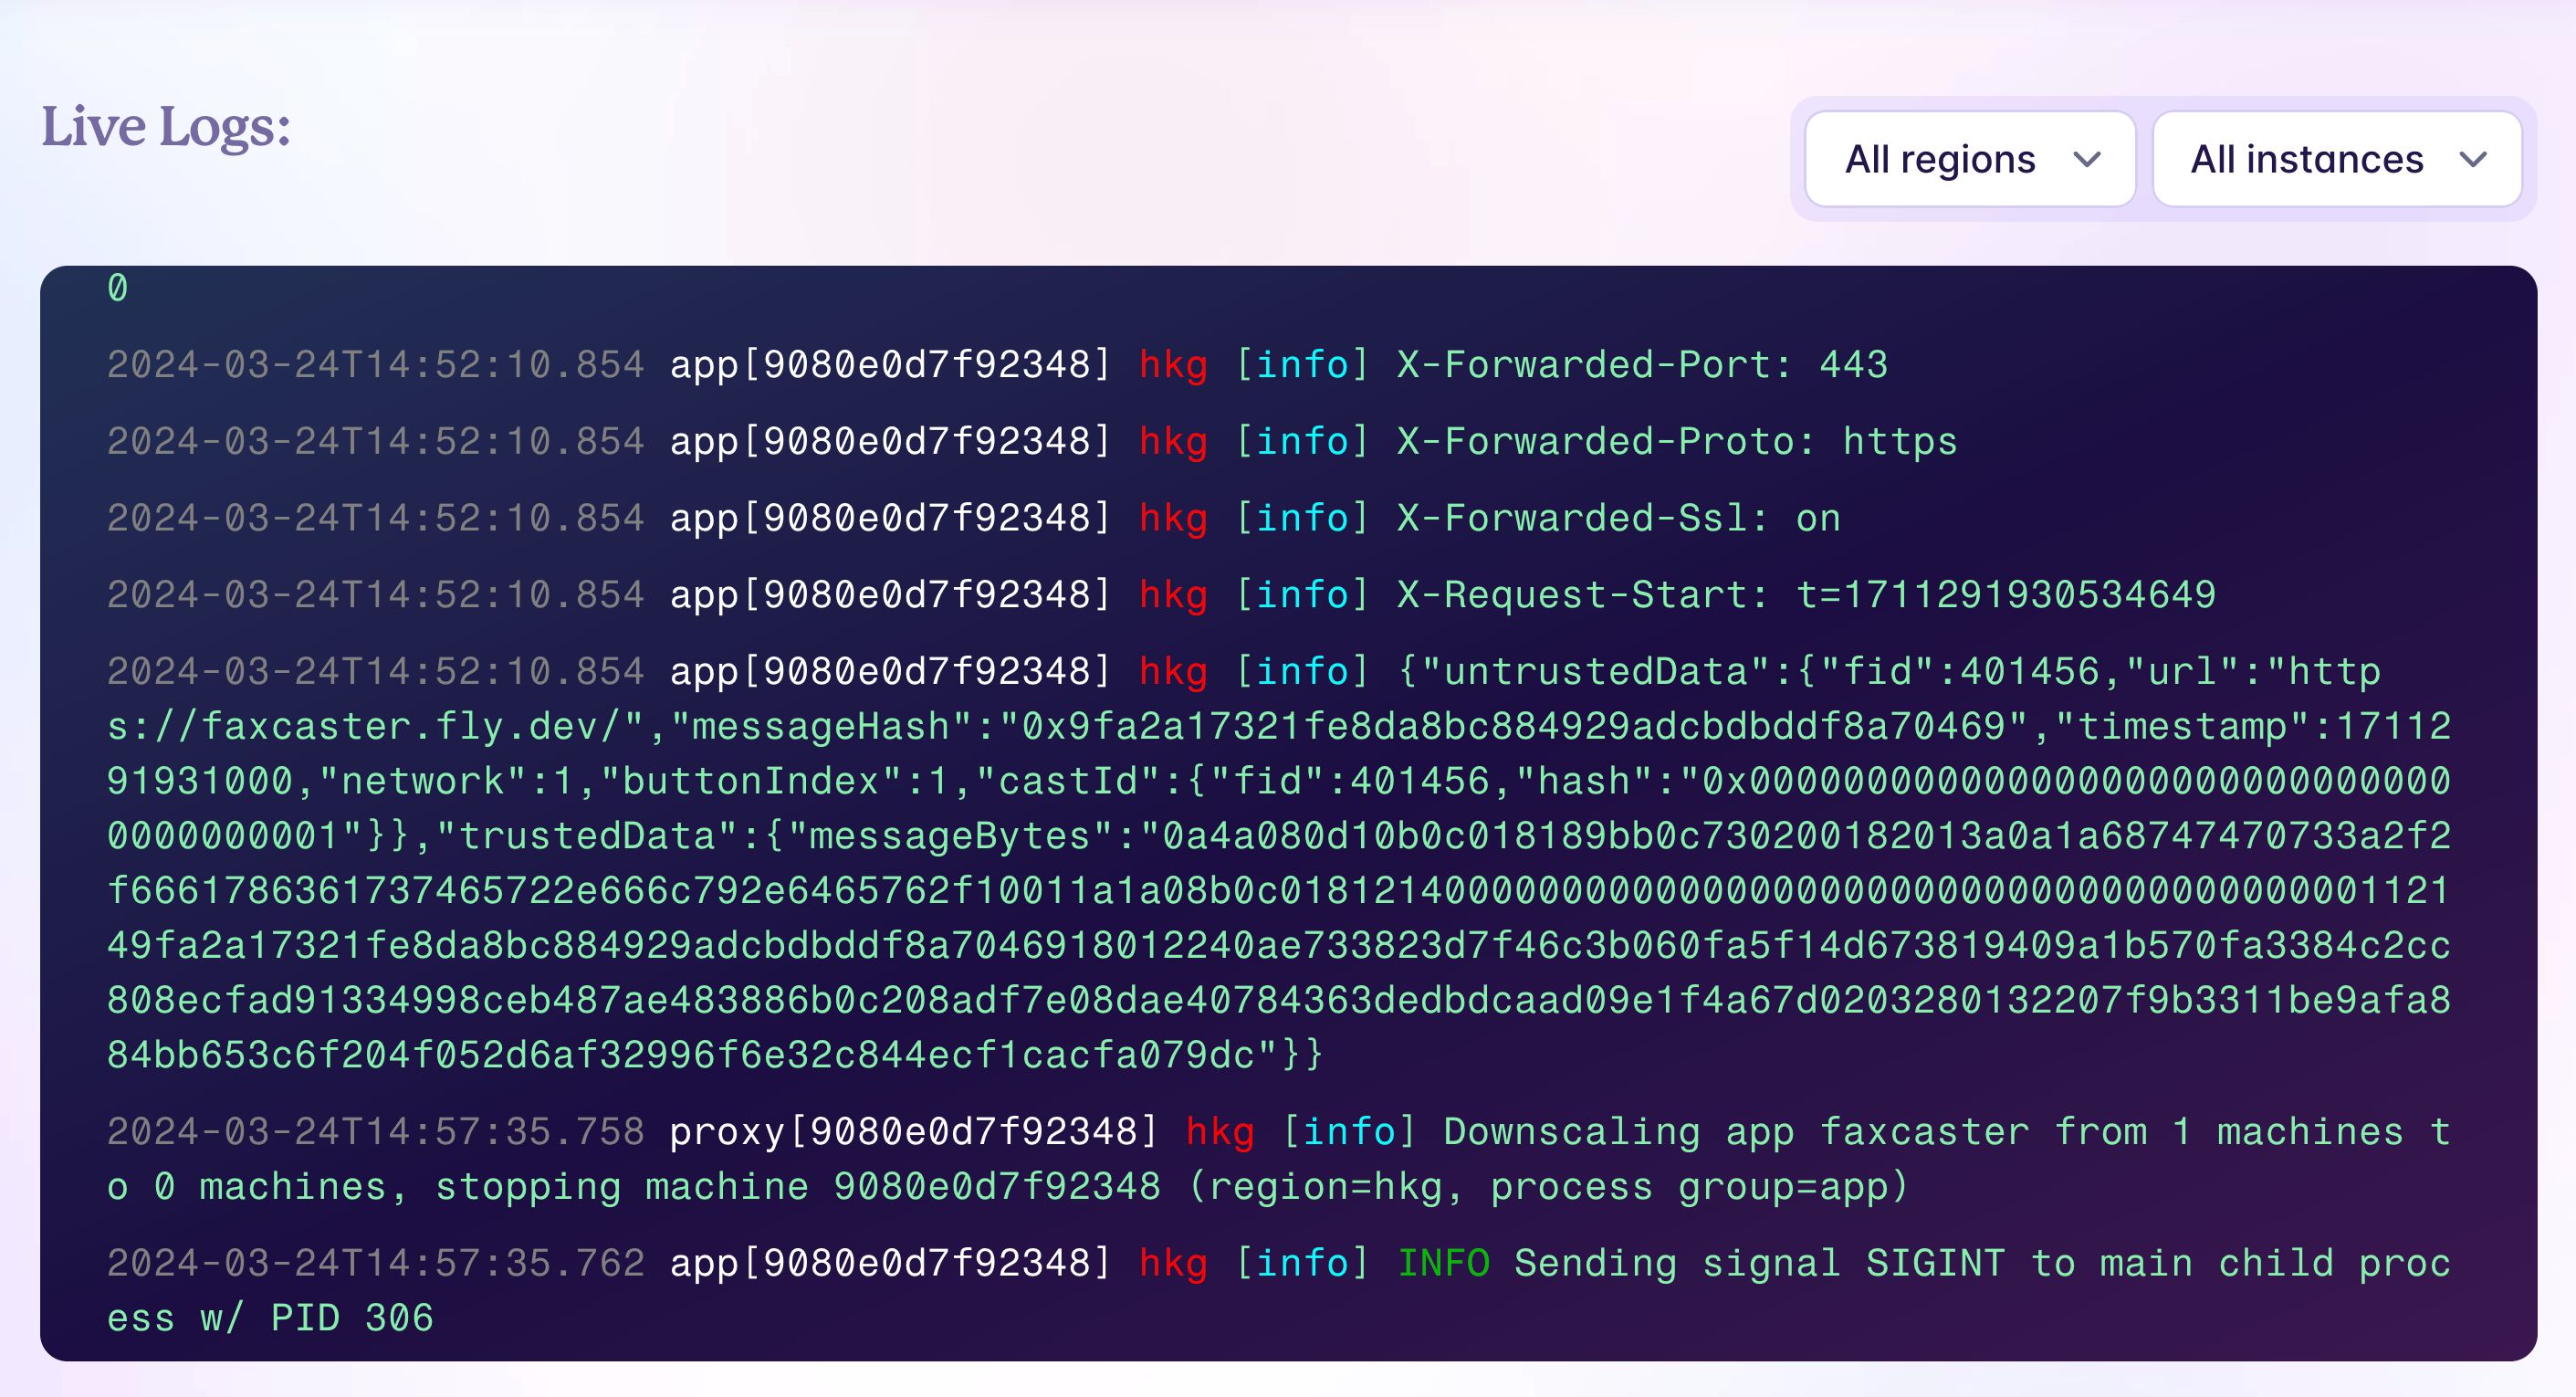Viewport: 2576px width, 1397px height.
Task: Click the chevron in All instances selector
Action: pos(2473,160)
